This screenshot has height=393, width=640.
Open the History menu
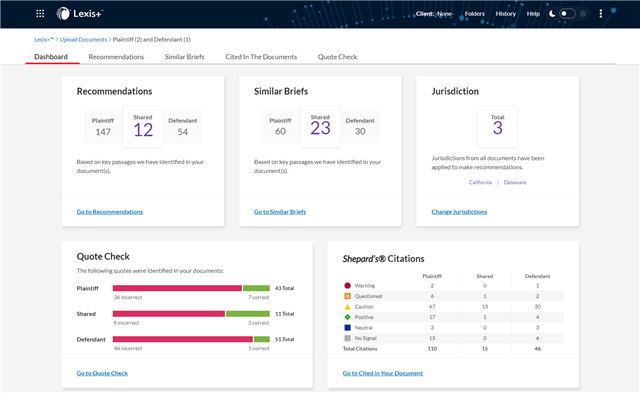[506, 13]
